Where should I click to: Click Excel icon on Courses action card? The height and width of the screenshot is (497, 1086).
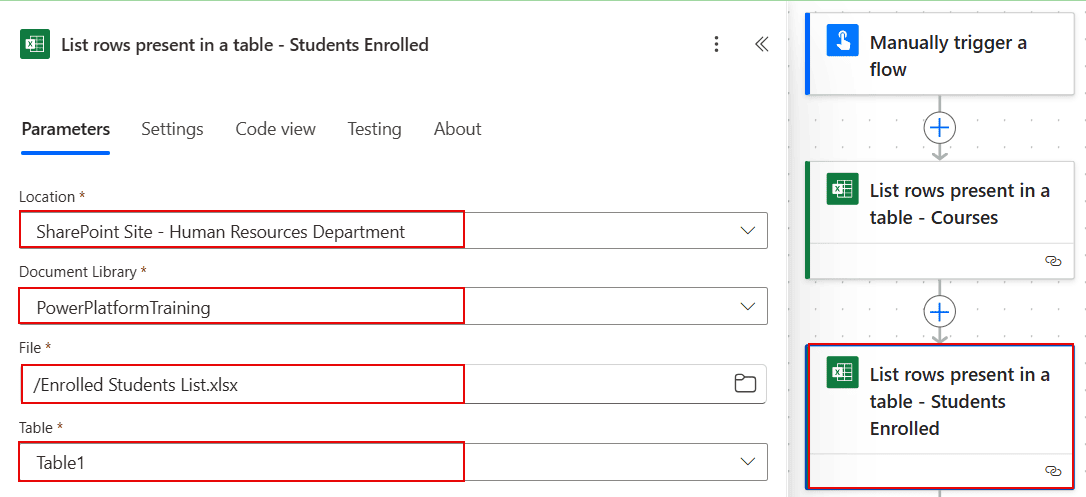(x=842, y=189)
